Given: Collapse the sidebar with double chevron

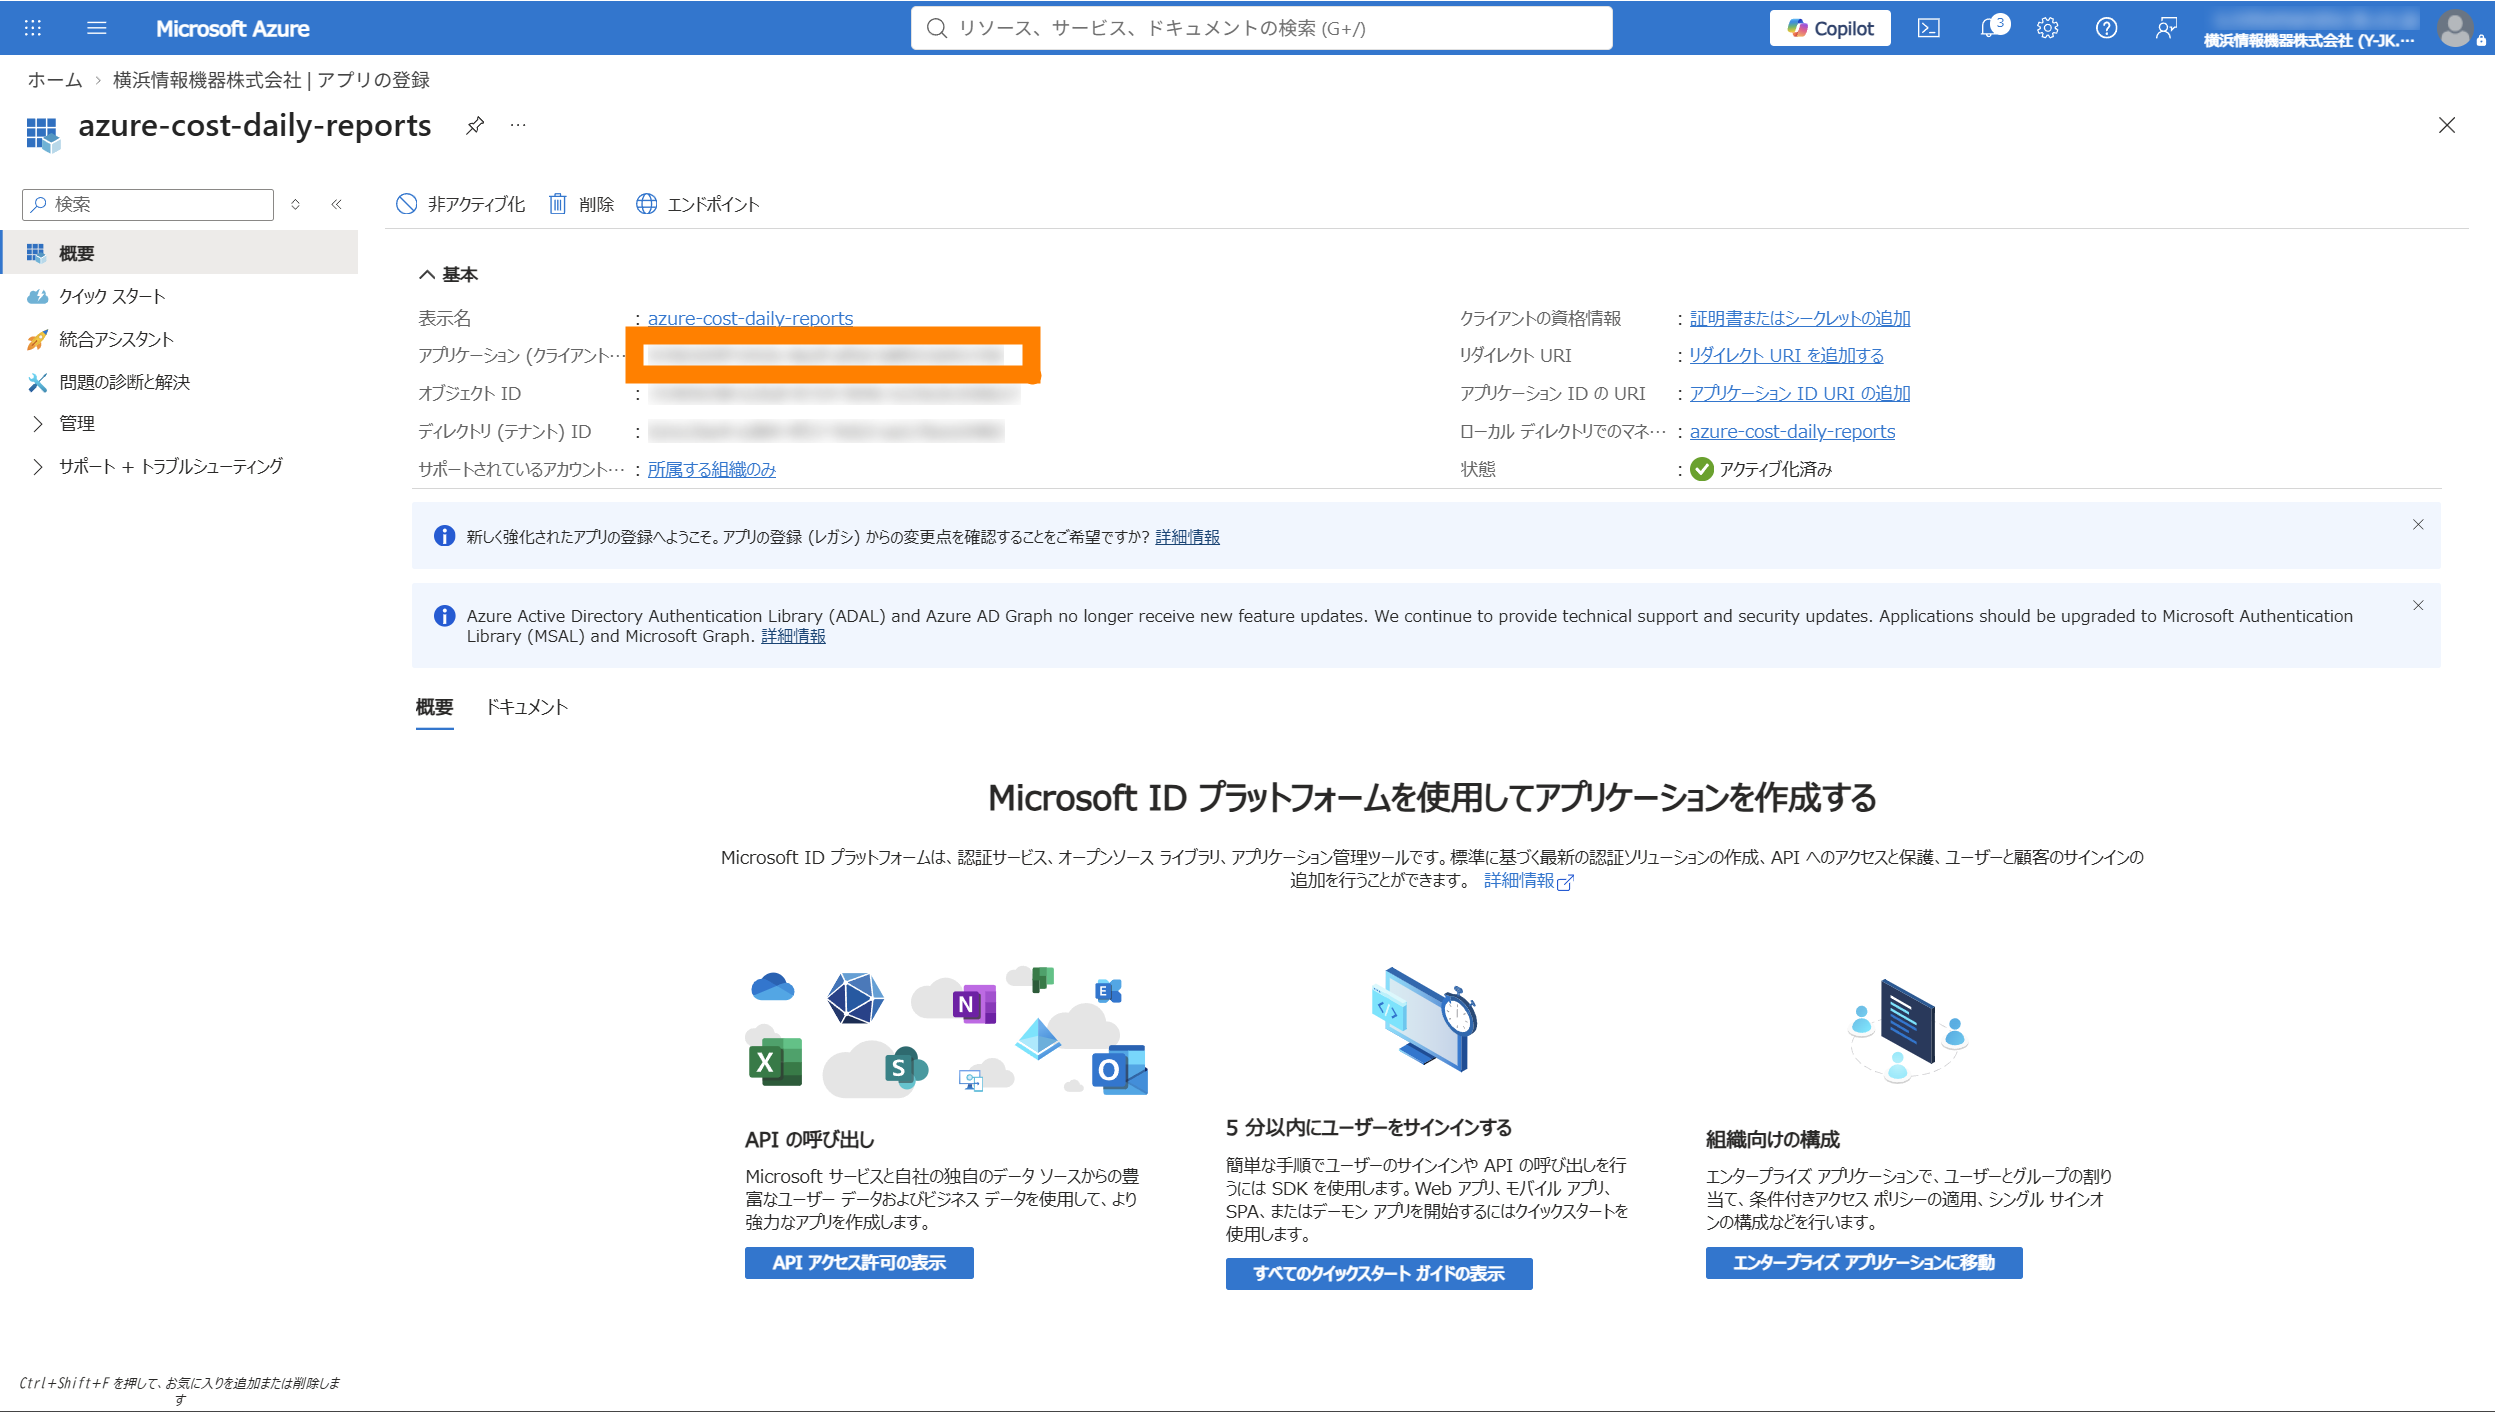Looking at the screenshot, I should tap(337, 204).
